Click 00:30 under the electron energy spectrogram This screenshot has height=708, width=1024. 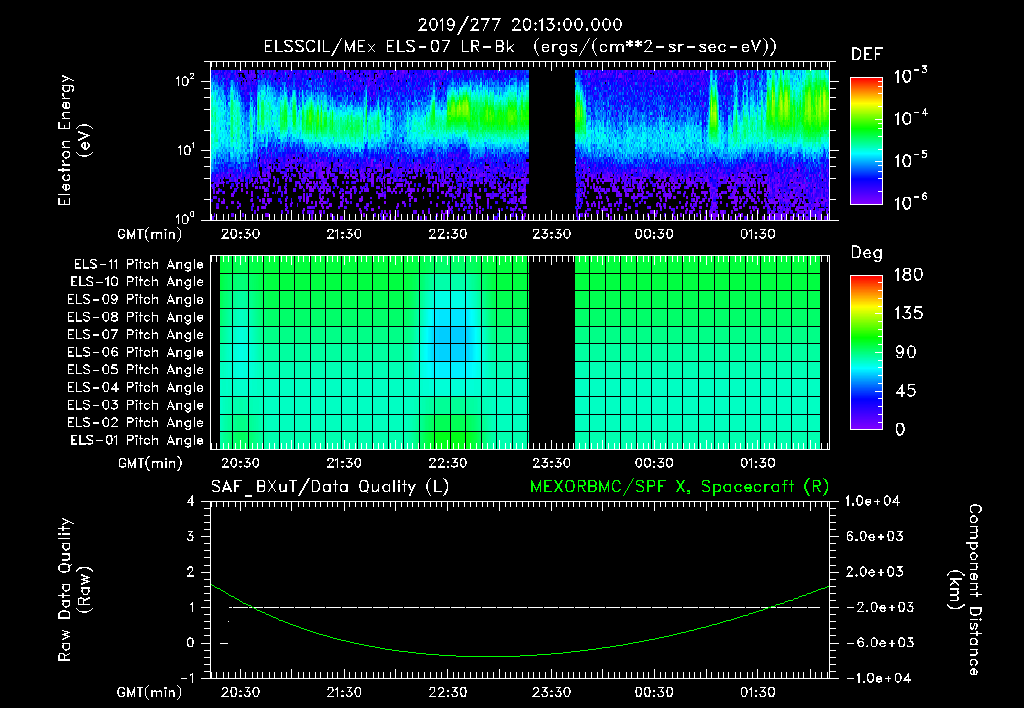(x=654, y=234)
